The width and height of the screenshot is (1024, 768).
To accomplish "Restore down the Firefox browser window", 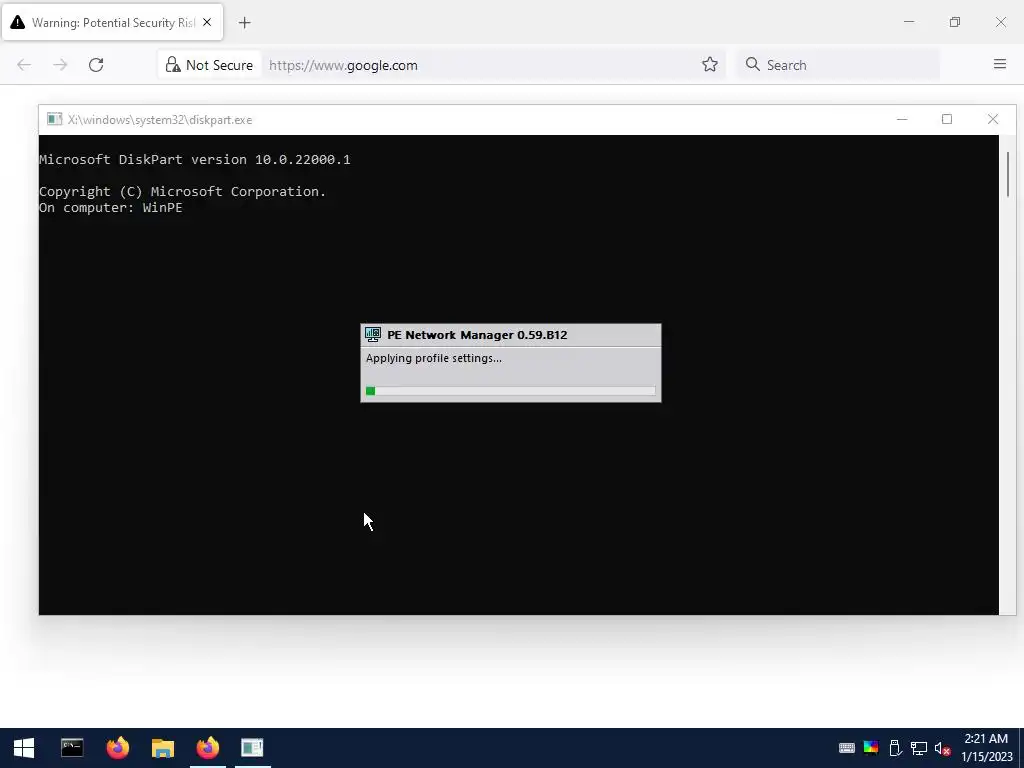I will [x=955, y=22].
